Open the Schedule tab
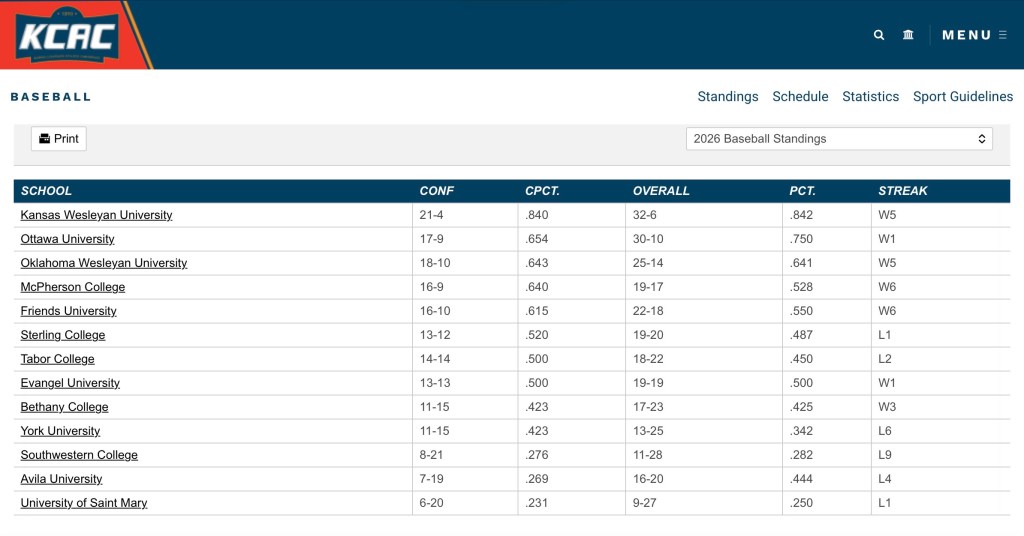 (800, 97)
